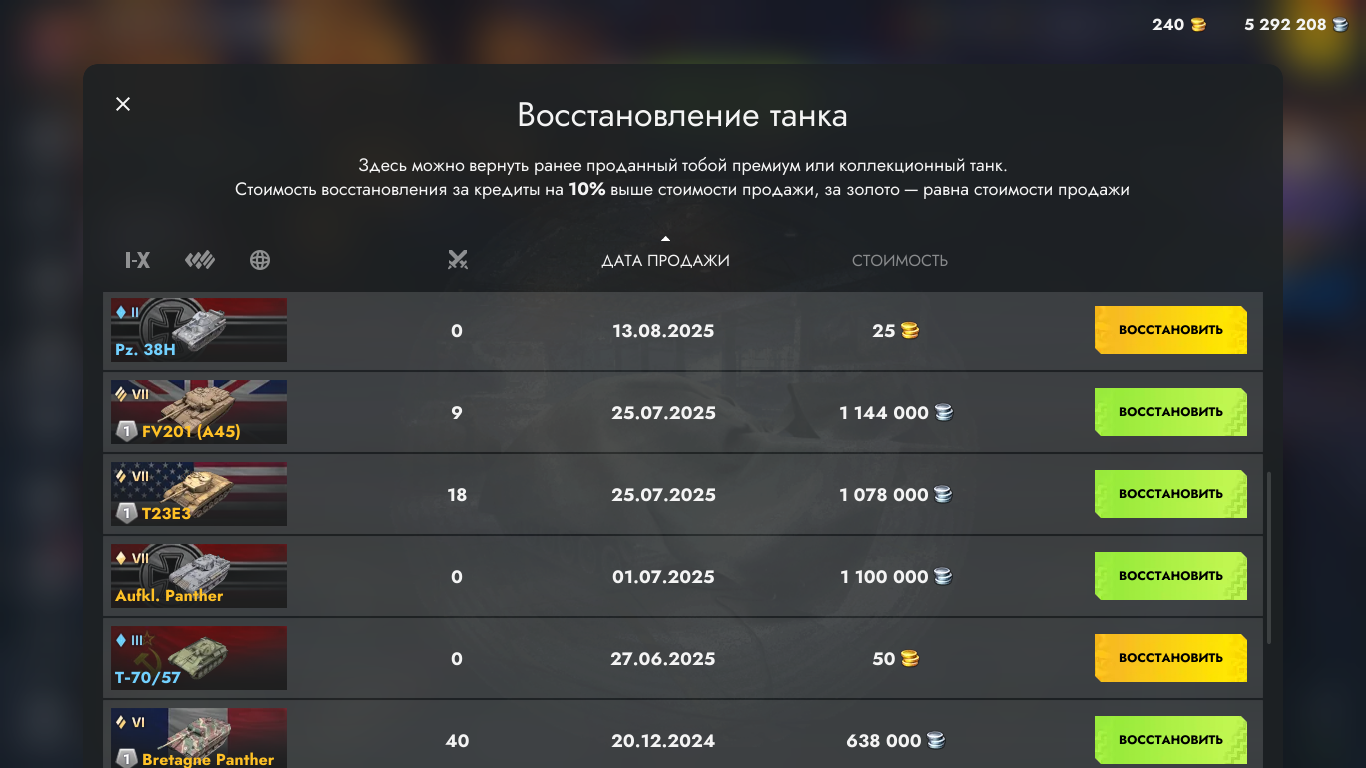This screenshot has height=768, width=1366.
Task: Sort list by СТОИМОСТЬ column
Action: (x=899, y=261)
